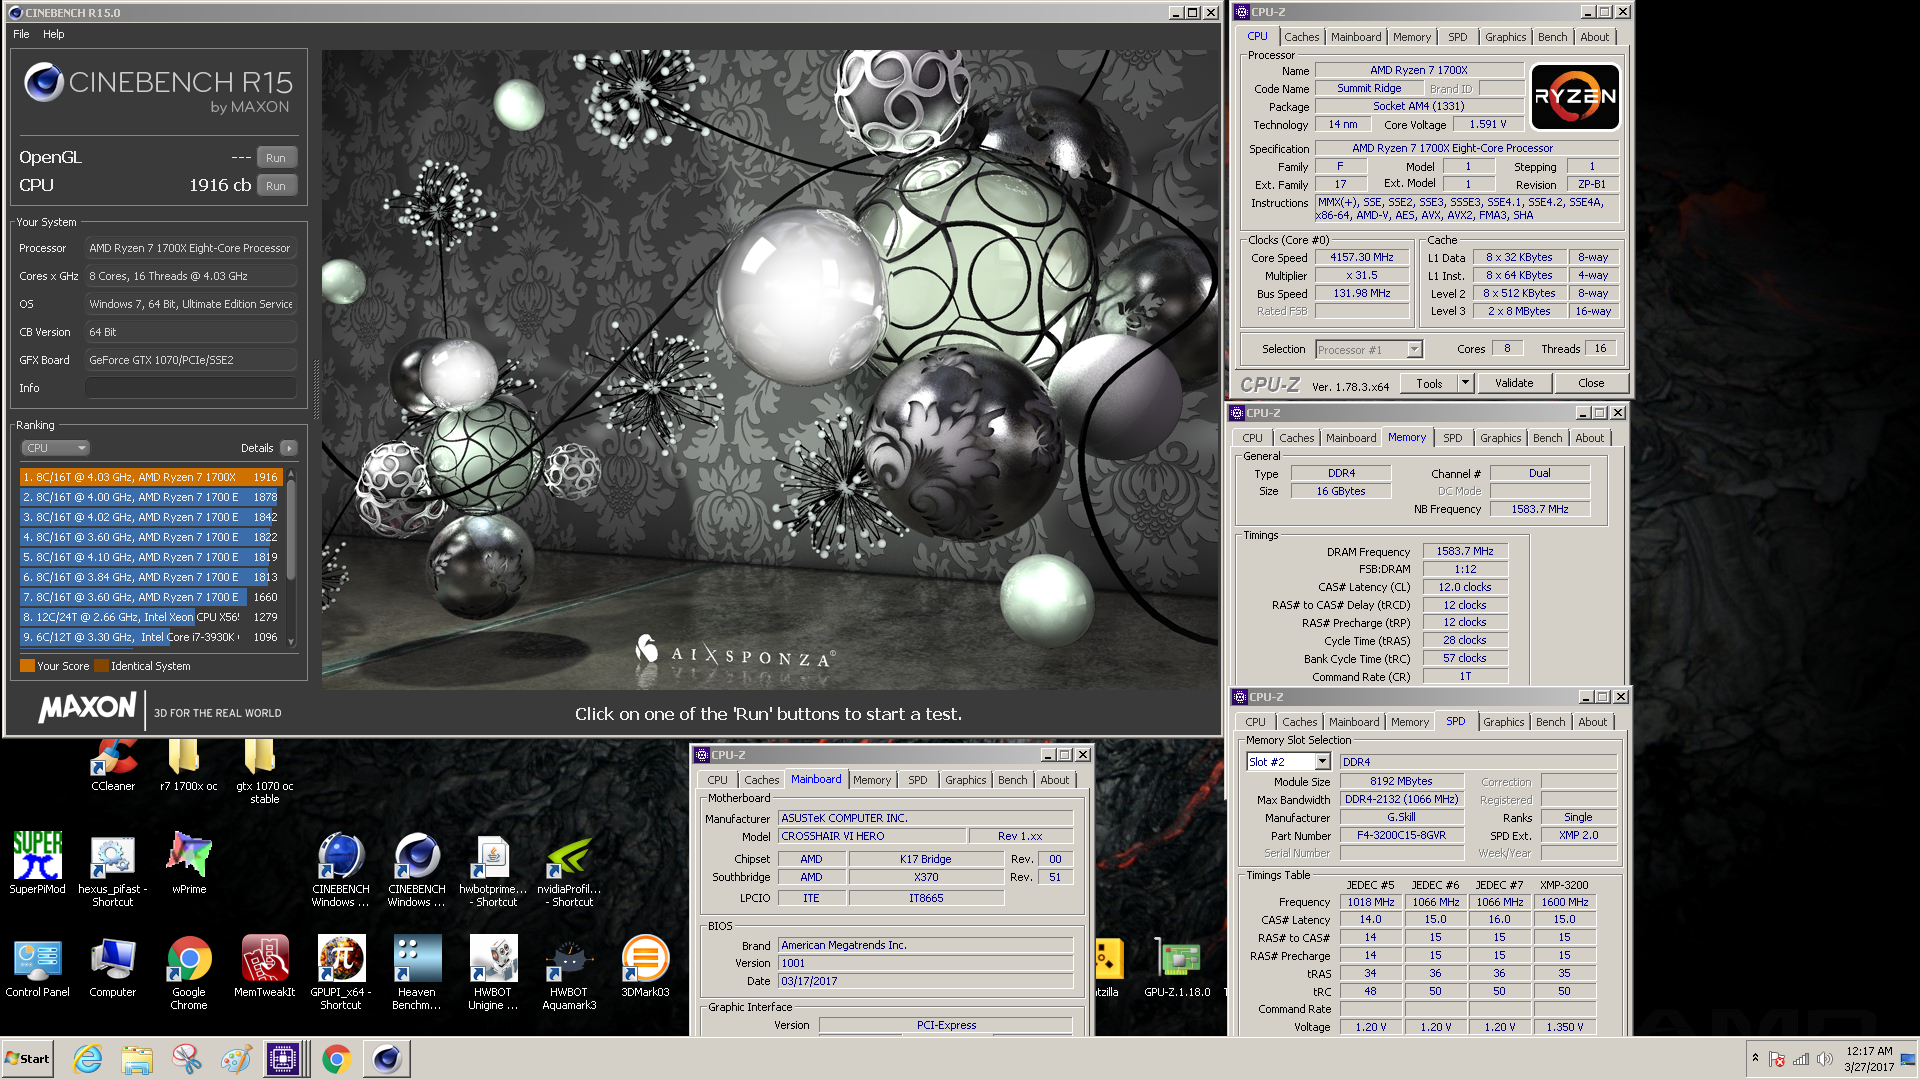Viewport: 1920px width, 1080px height.
Task: Click the Start button
Action: click(28, 1059)
